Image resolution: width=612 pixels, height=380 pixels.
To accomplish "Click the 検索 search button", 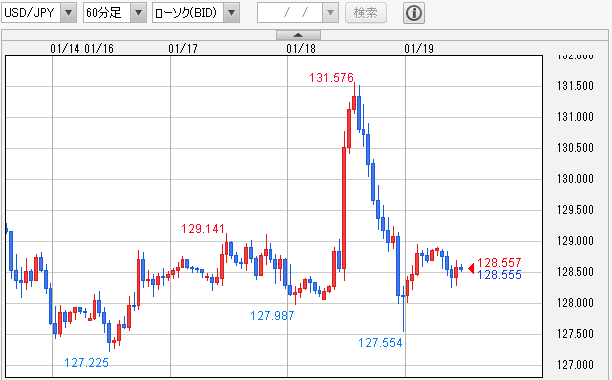I will pos(366,13).
